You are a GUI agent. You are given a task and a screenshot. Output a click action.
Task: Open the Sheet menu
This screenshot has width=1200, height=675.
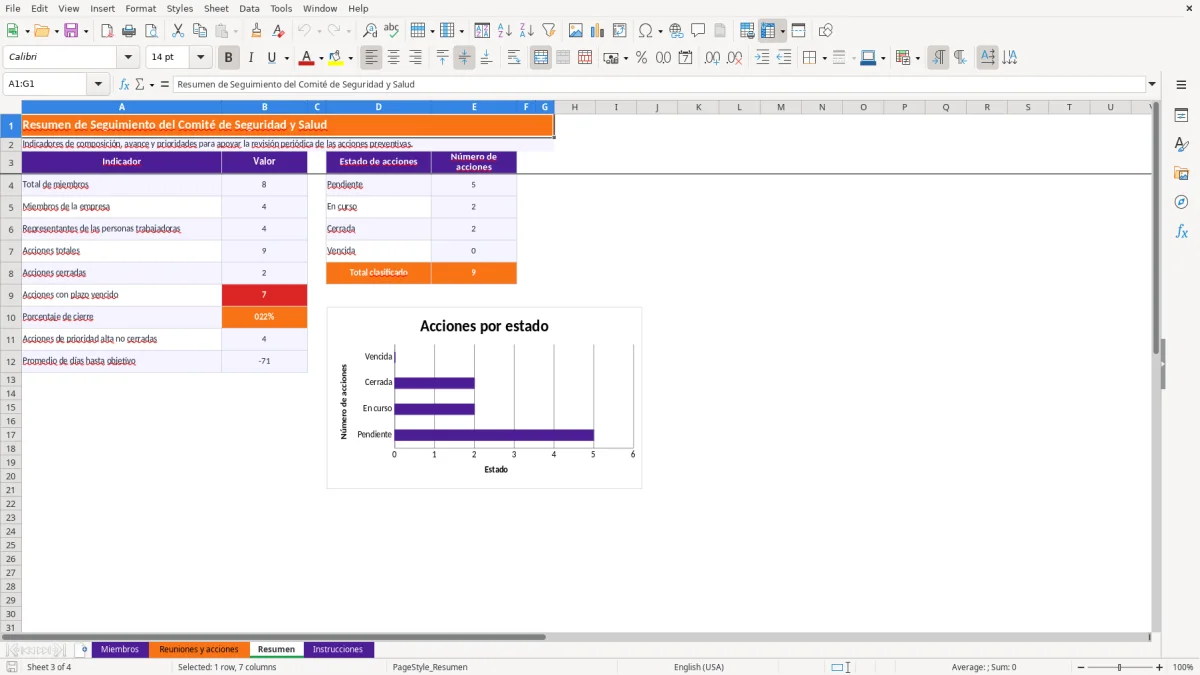tap(216, 8)
